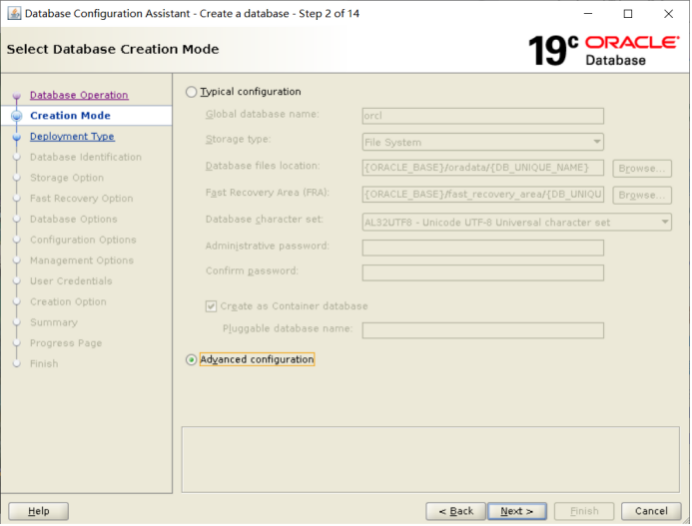Click Summary step label
Screen dimensions: 692x526
pos(54,323)
